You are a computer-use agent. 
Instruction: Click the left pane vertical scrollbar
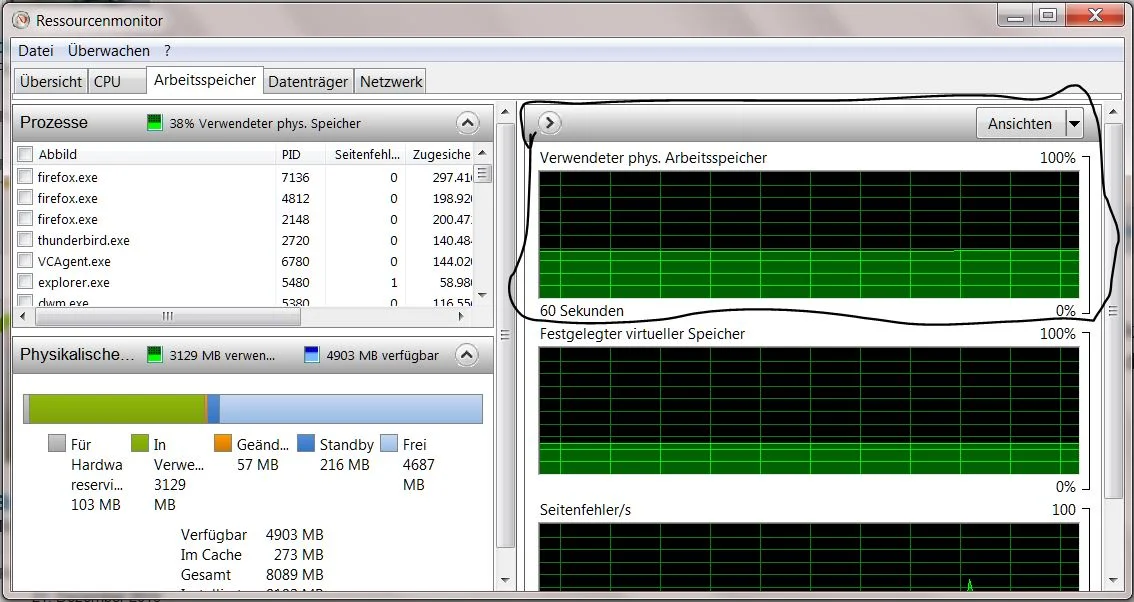coord(507,336)
